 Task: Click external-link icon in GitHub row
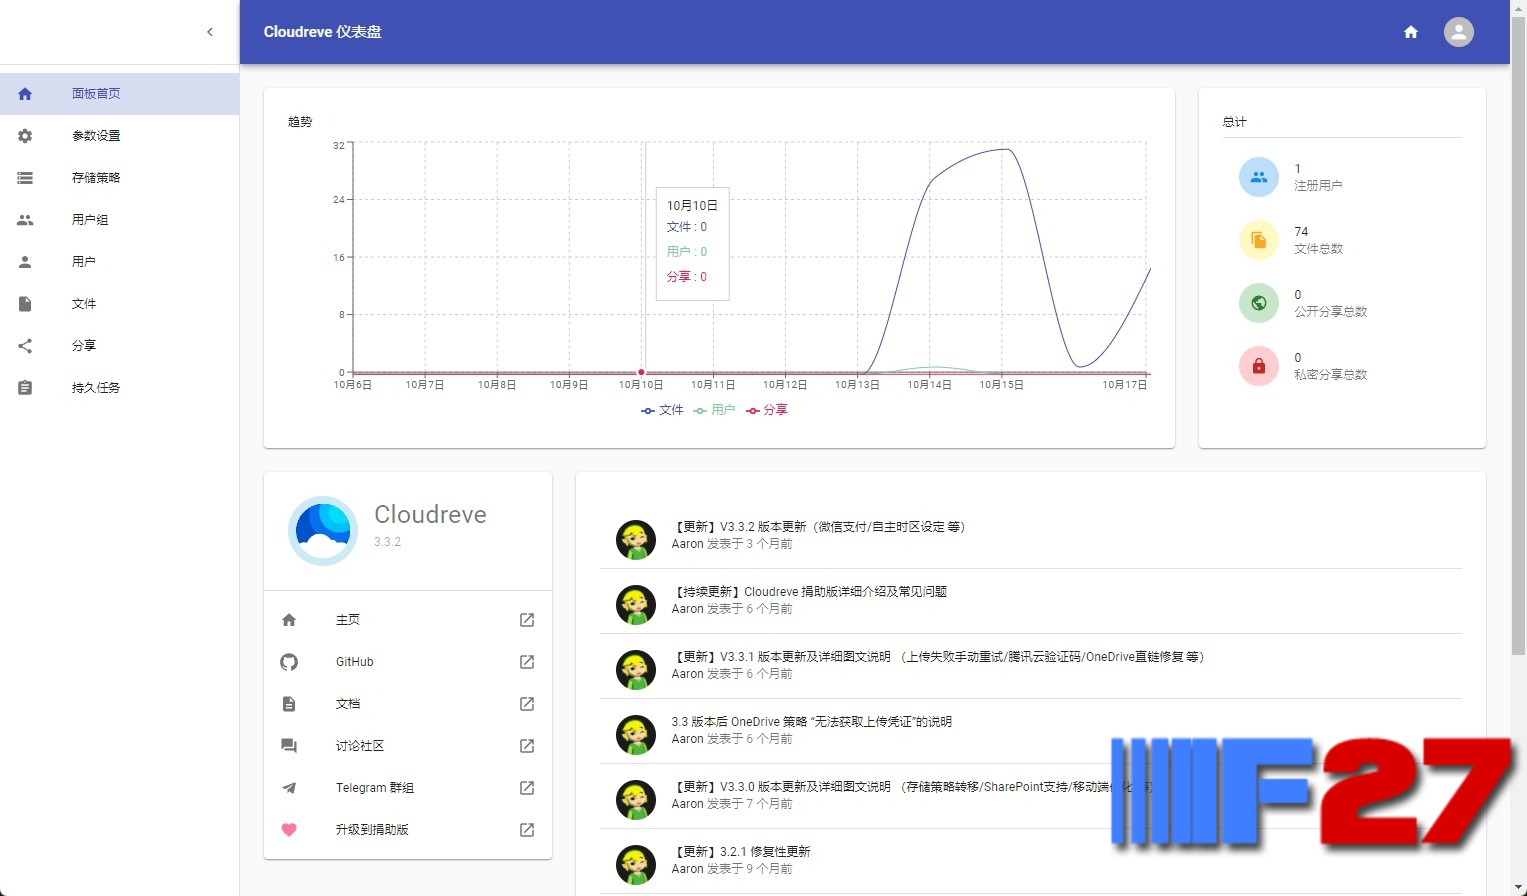tap(527, 662)
